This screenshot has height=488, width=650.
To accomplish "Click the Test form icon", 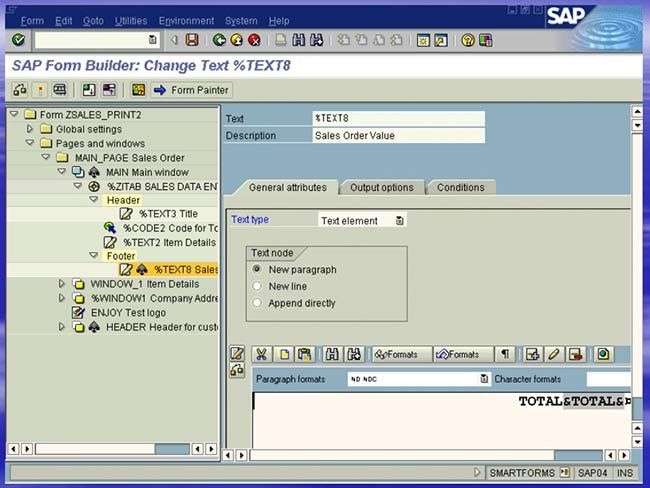I will coord(60,90).
